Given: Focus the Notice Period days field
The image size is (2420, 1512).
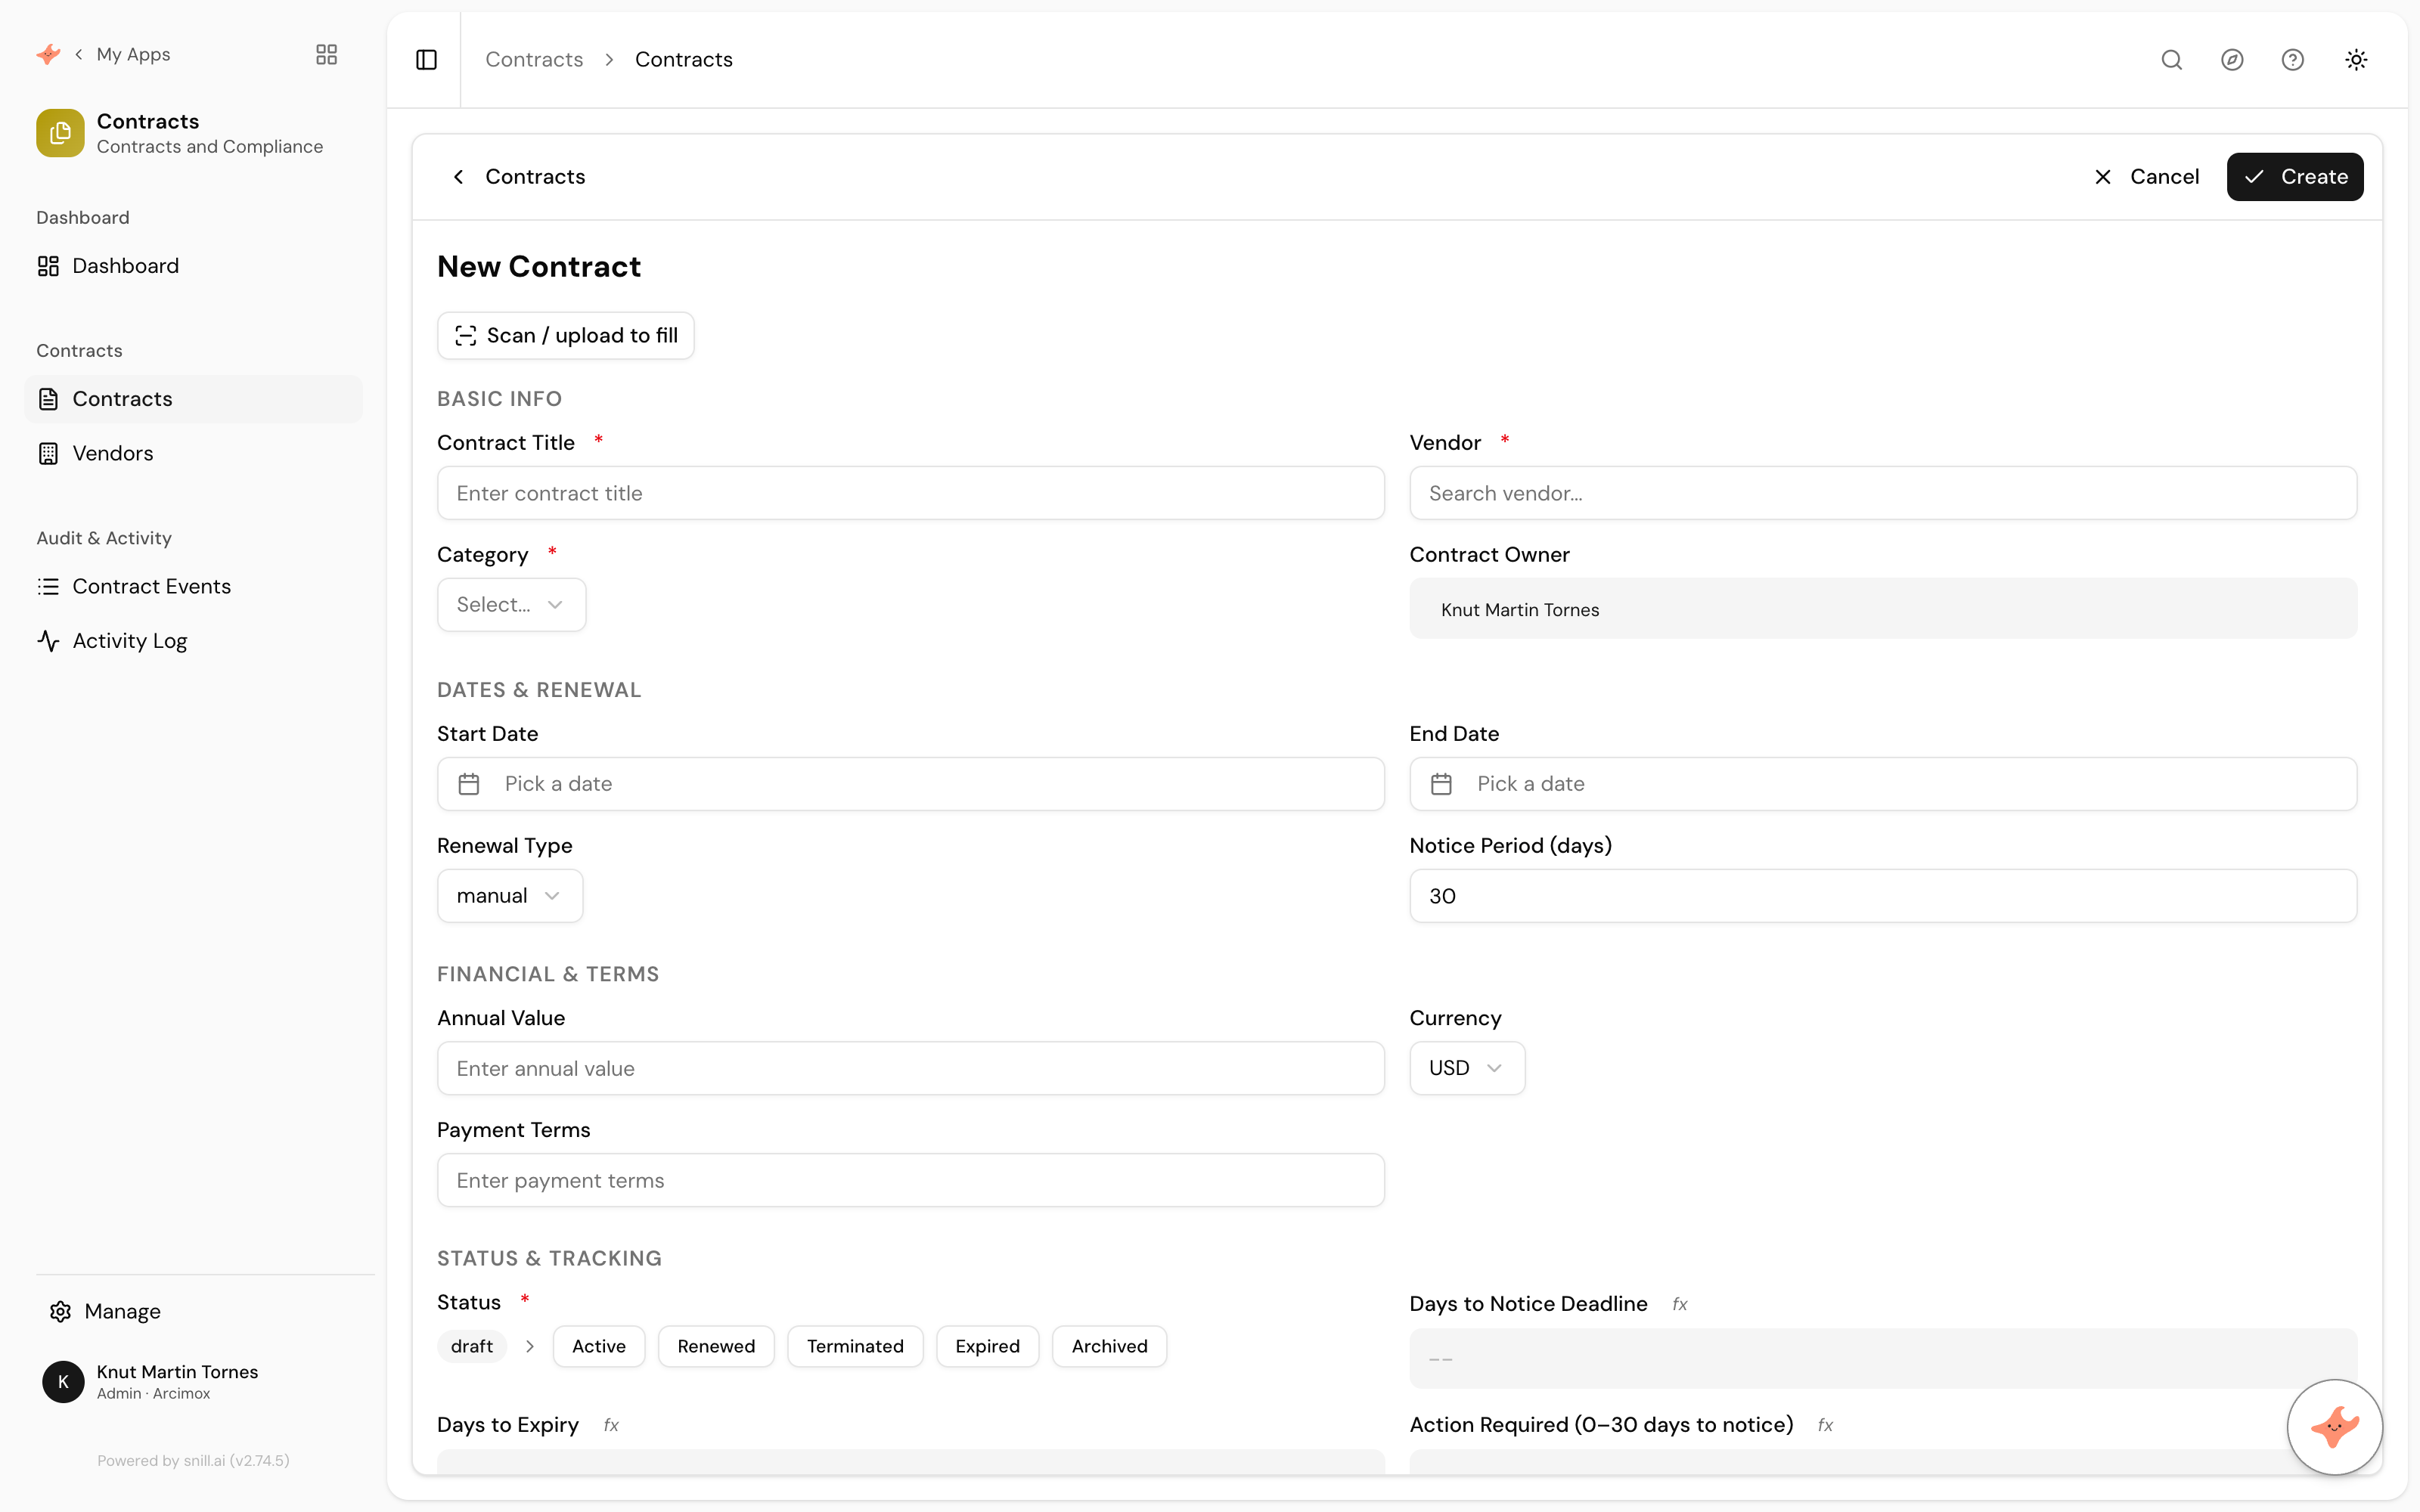Looking at the screenshot, I should click(x=1882, y=896).
